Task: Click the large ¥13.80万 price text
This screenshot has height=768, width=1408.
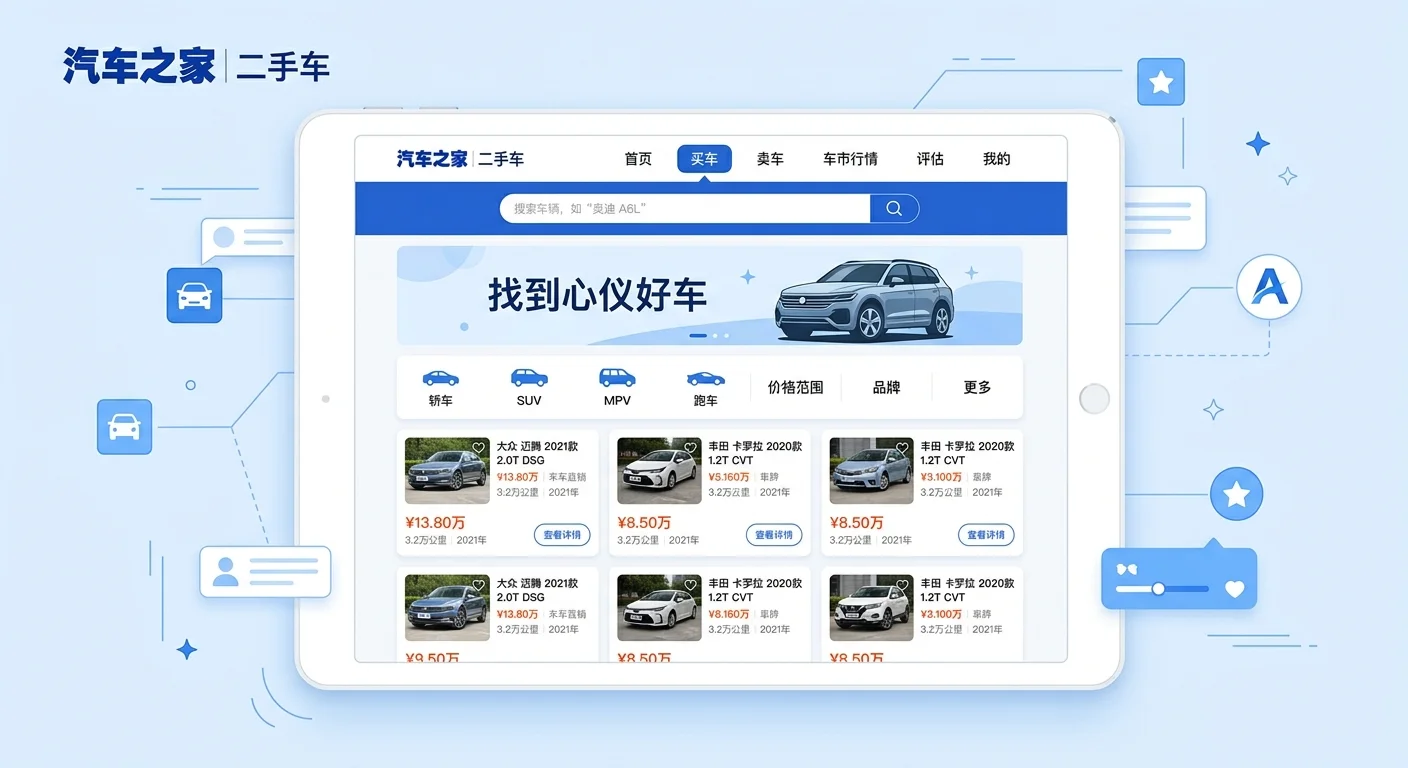Action: (x=435, y=522)
